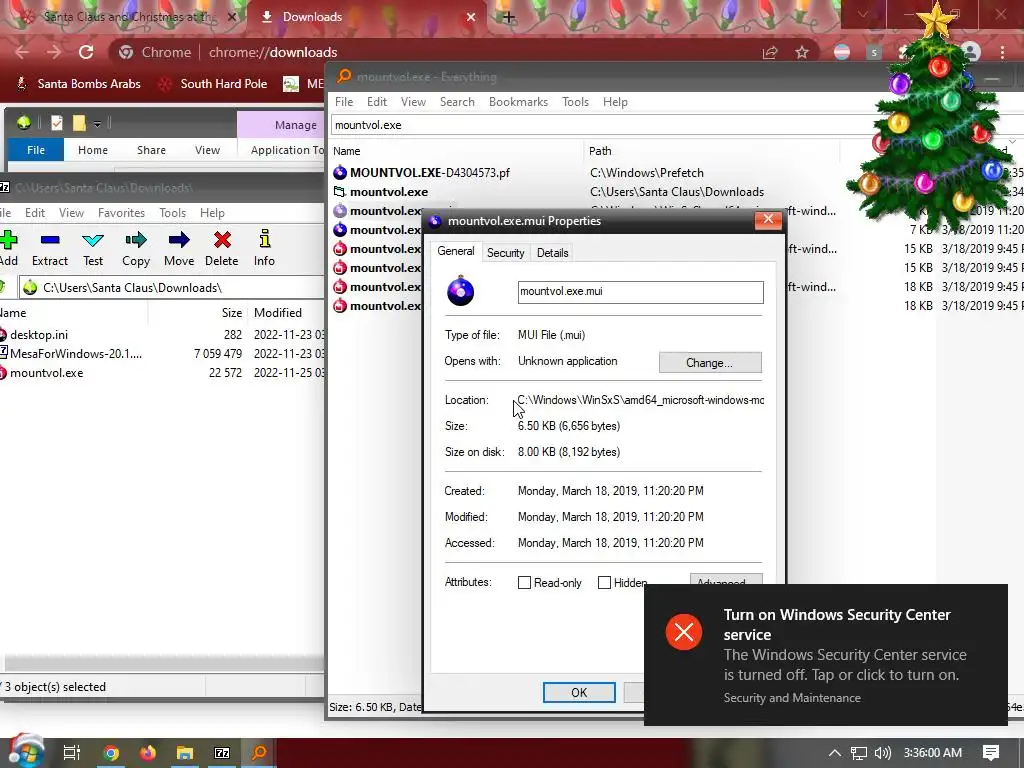Open the Manage tab in Explorer ribbon
The height and width of the screenshot is (768, 1024).
click(x=295, y=125)
